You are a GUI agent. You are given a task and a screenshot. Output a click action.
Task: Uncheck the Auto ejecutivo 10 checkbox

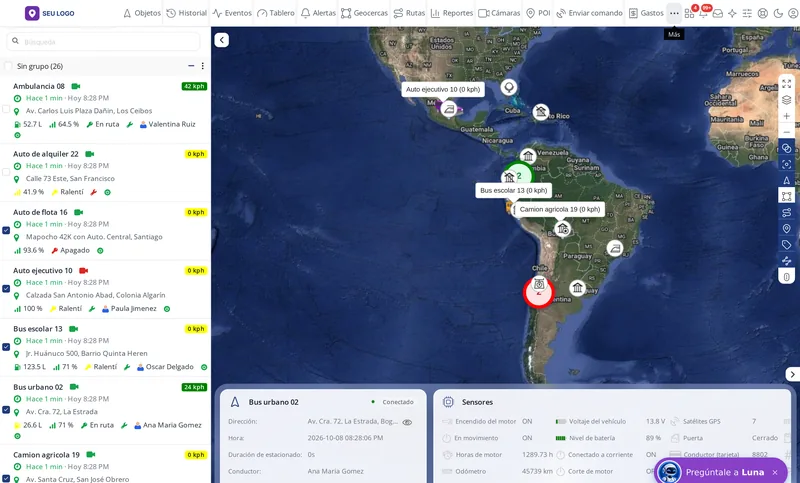tap(6, 289)
